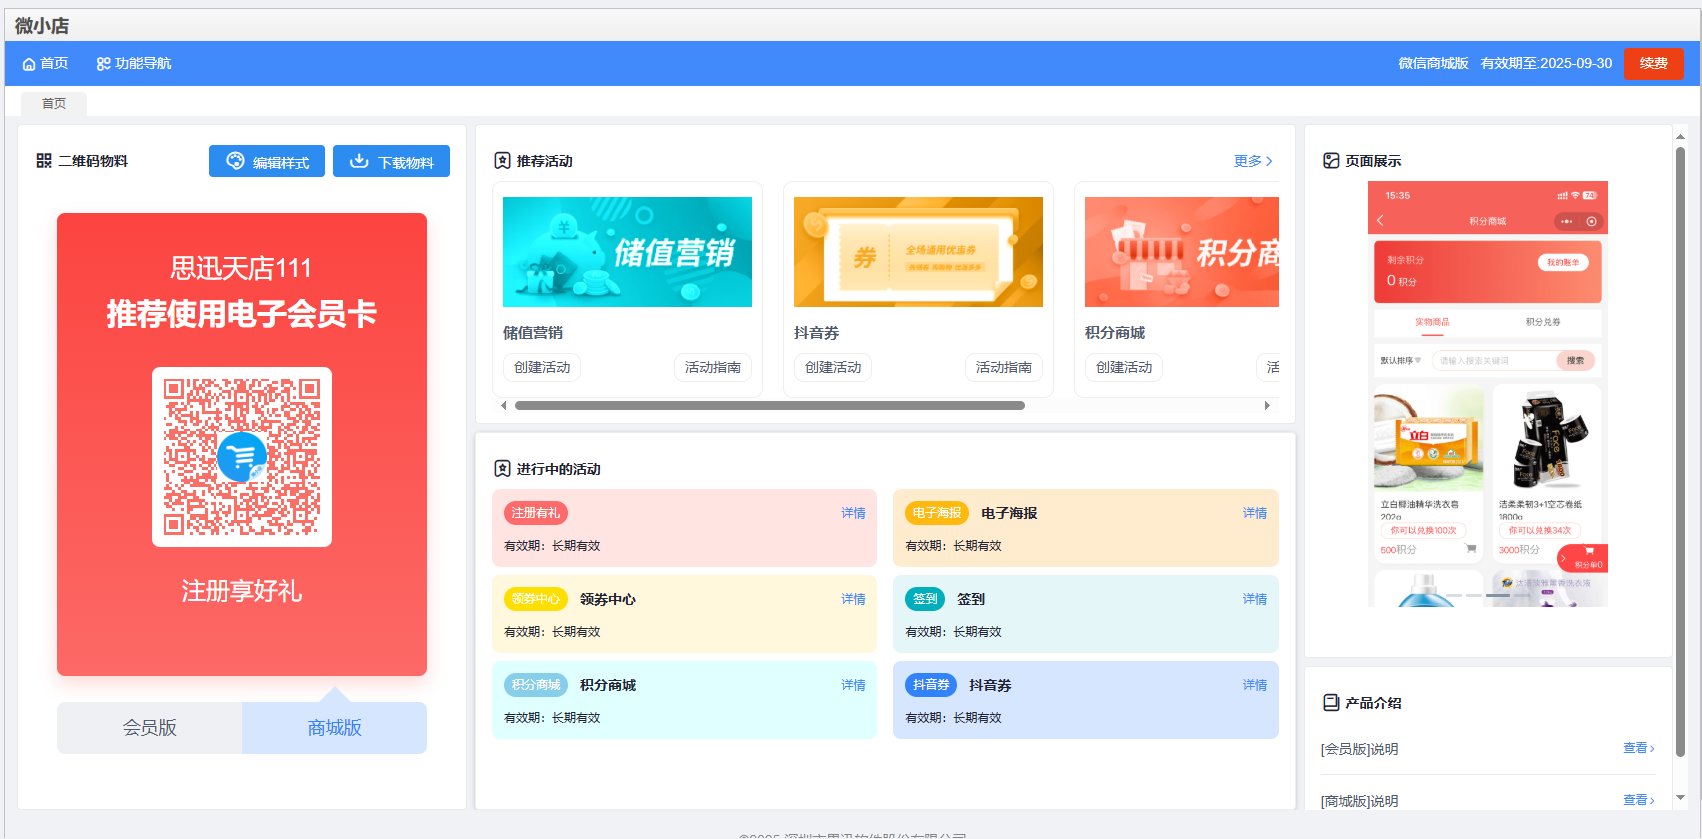The image size is (1702, 839).
Task: Click the vertical scrollbar down arrow
Action: [1681, 798]
